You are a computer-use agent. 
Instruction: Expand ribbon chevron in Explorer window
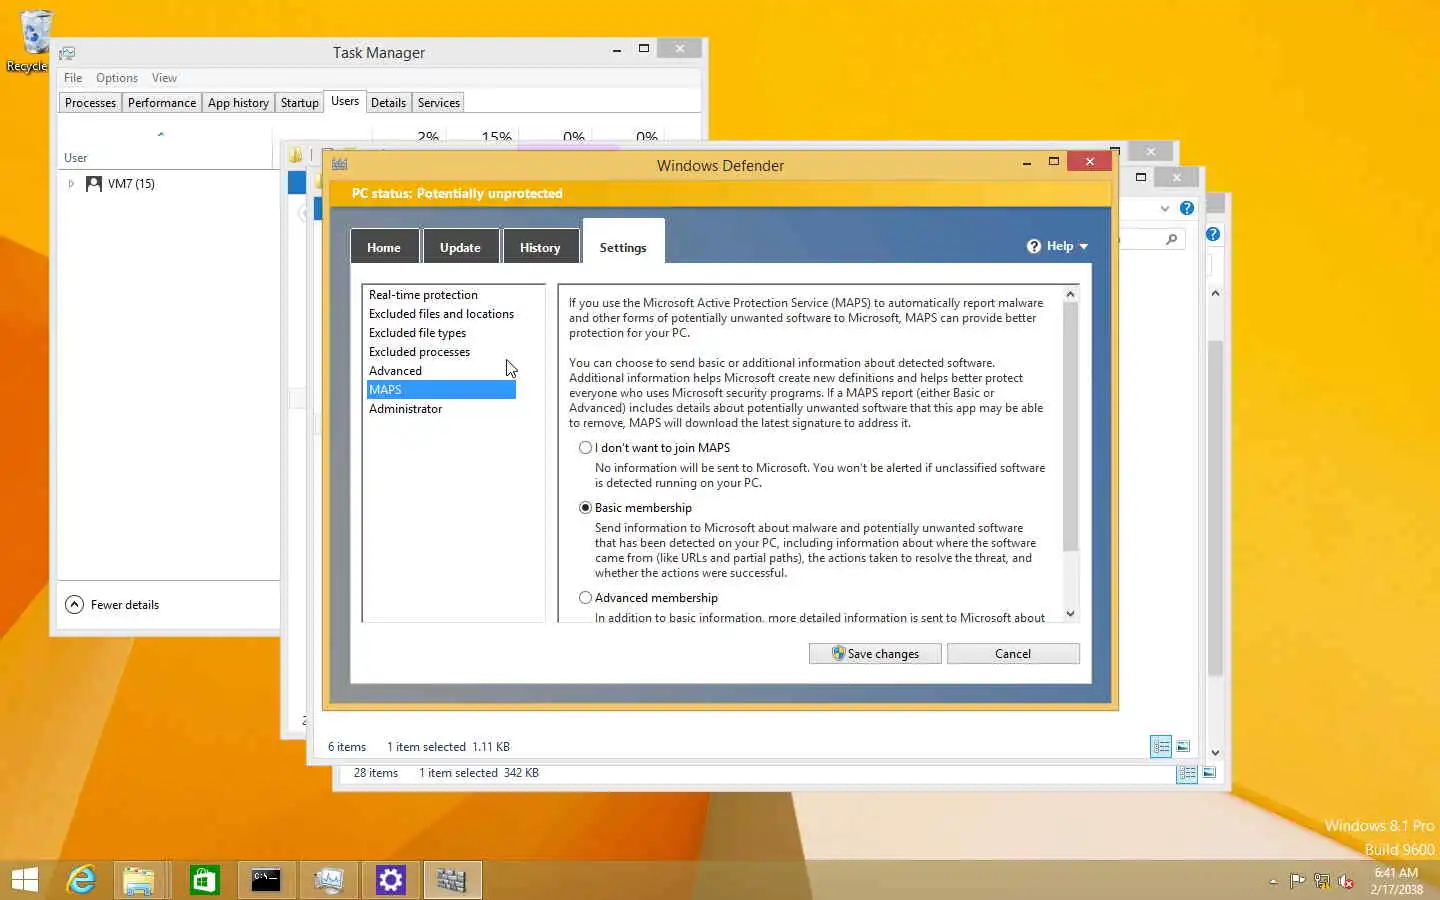pyautogui.click(x=1165, y=209)
